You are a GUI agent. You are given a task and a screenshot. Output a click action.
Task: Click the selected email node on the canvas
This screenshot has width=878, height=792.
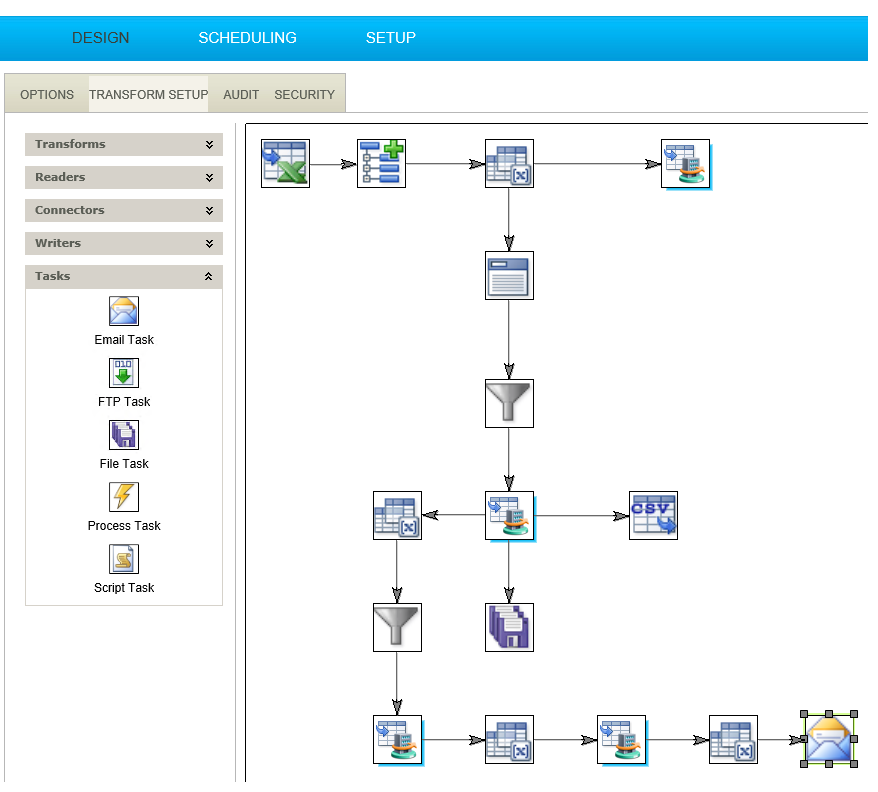click(829, 739)
